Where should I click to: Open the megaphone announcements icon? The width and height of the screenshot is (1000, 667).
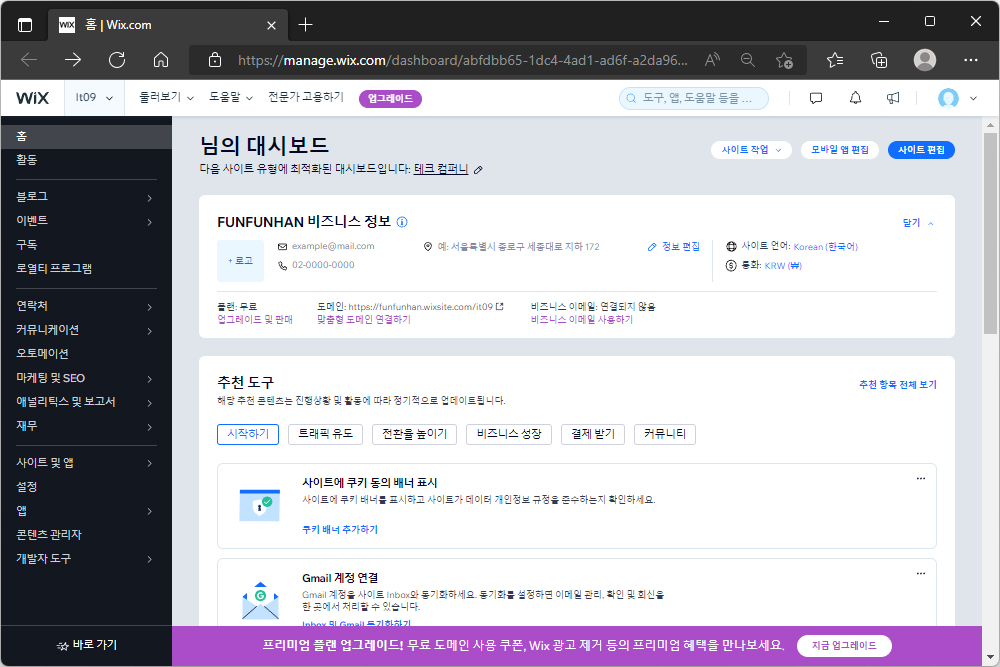tap(893, 98)
